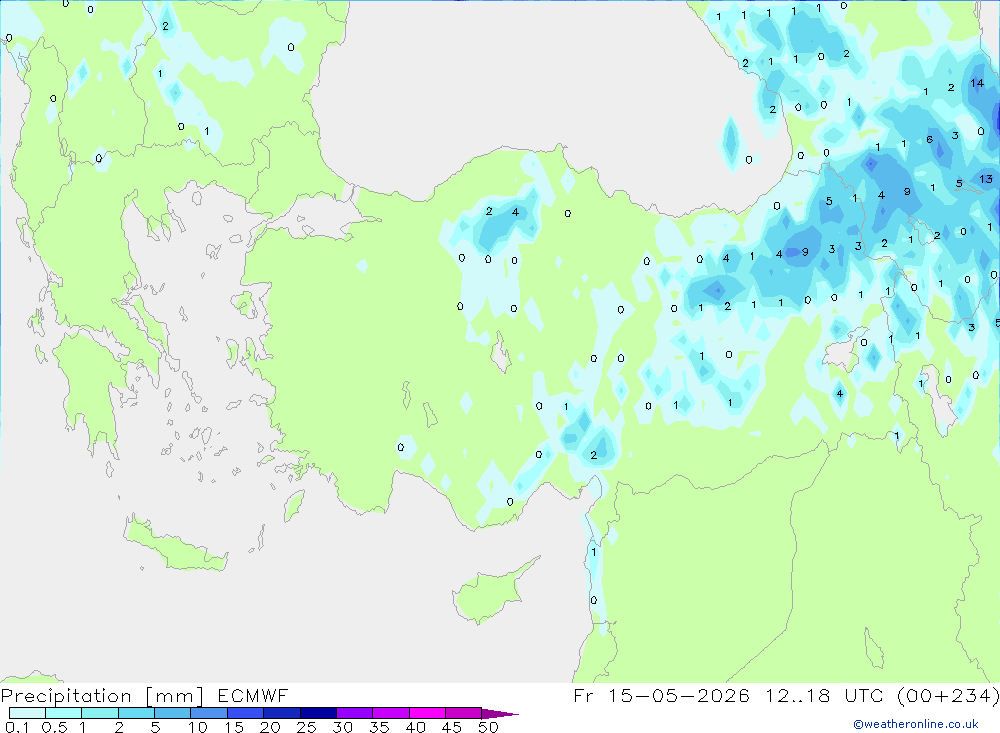Pick the 40–45 mm magenta legend swatch
Viewport: 1000px width, 733px height.
[427, 713]
